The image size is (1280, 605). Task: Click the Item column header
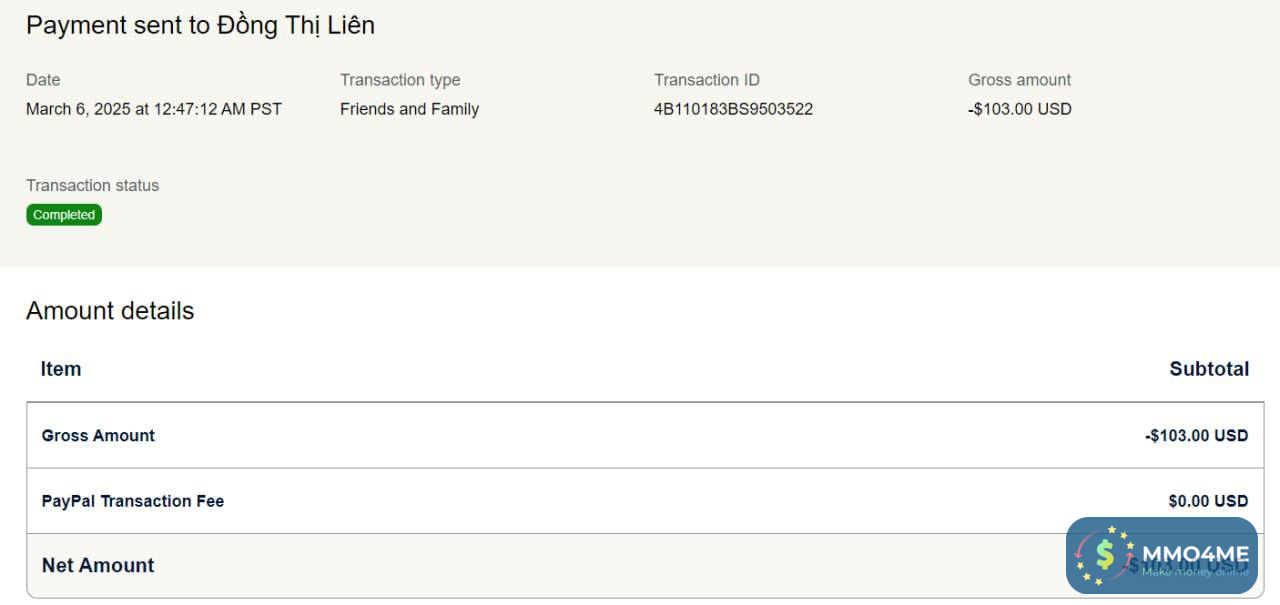(61, 369)
